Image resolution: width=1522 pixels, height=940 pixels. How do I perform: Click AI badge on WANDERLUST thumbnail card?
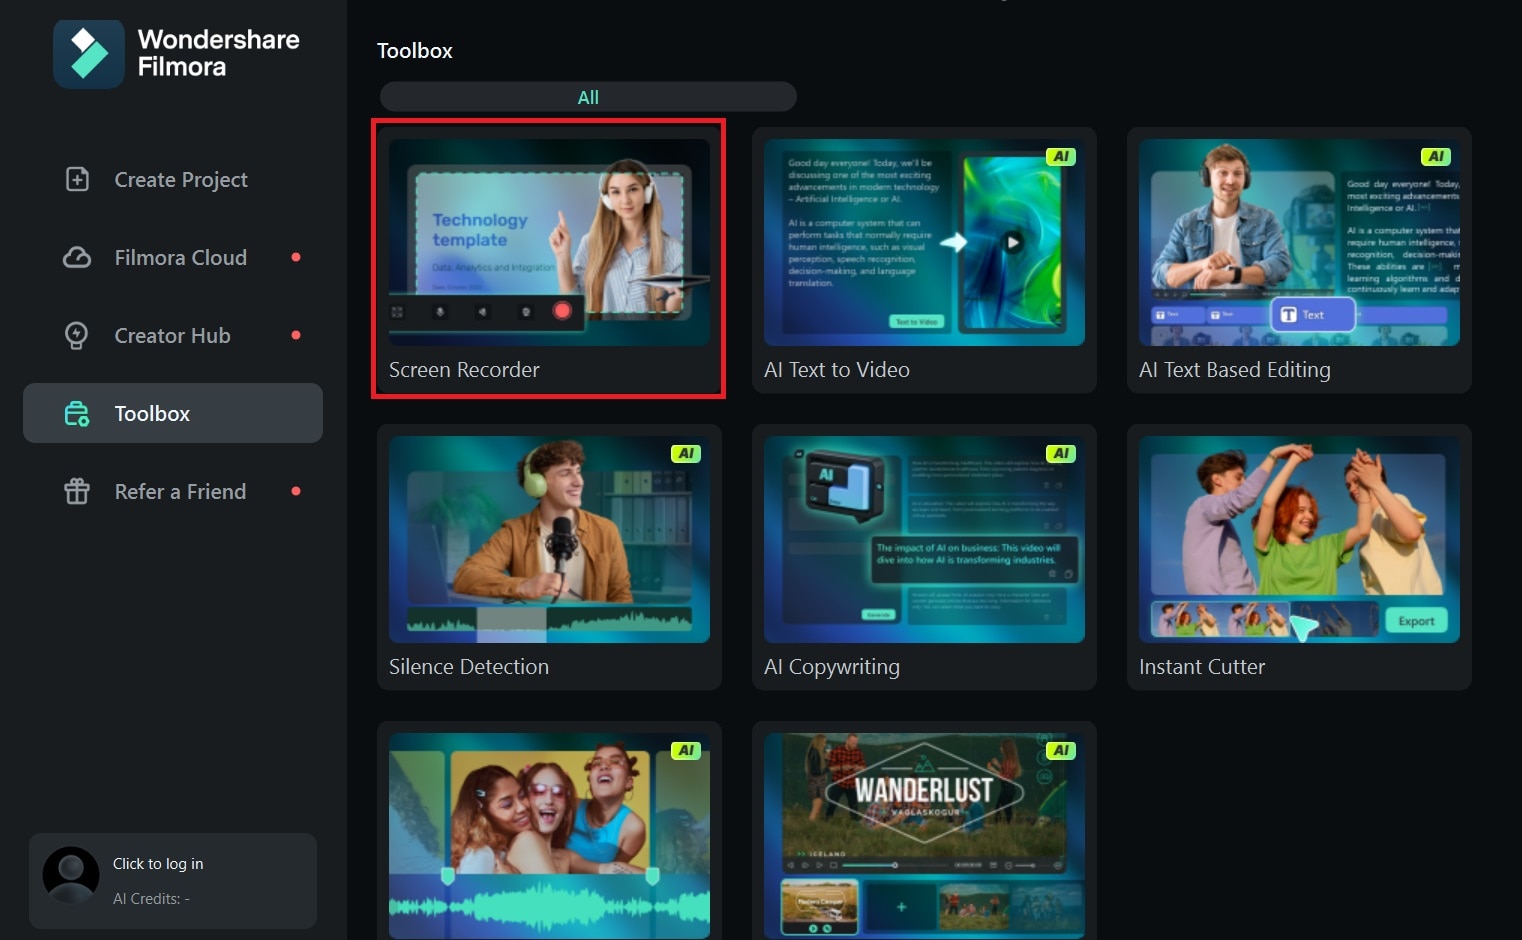point(1060,751)
